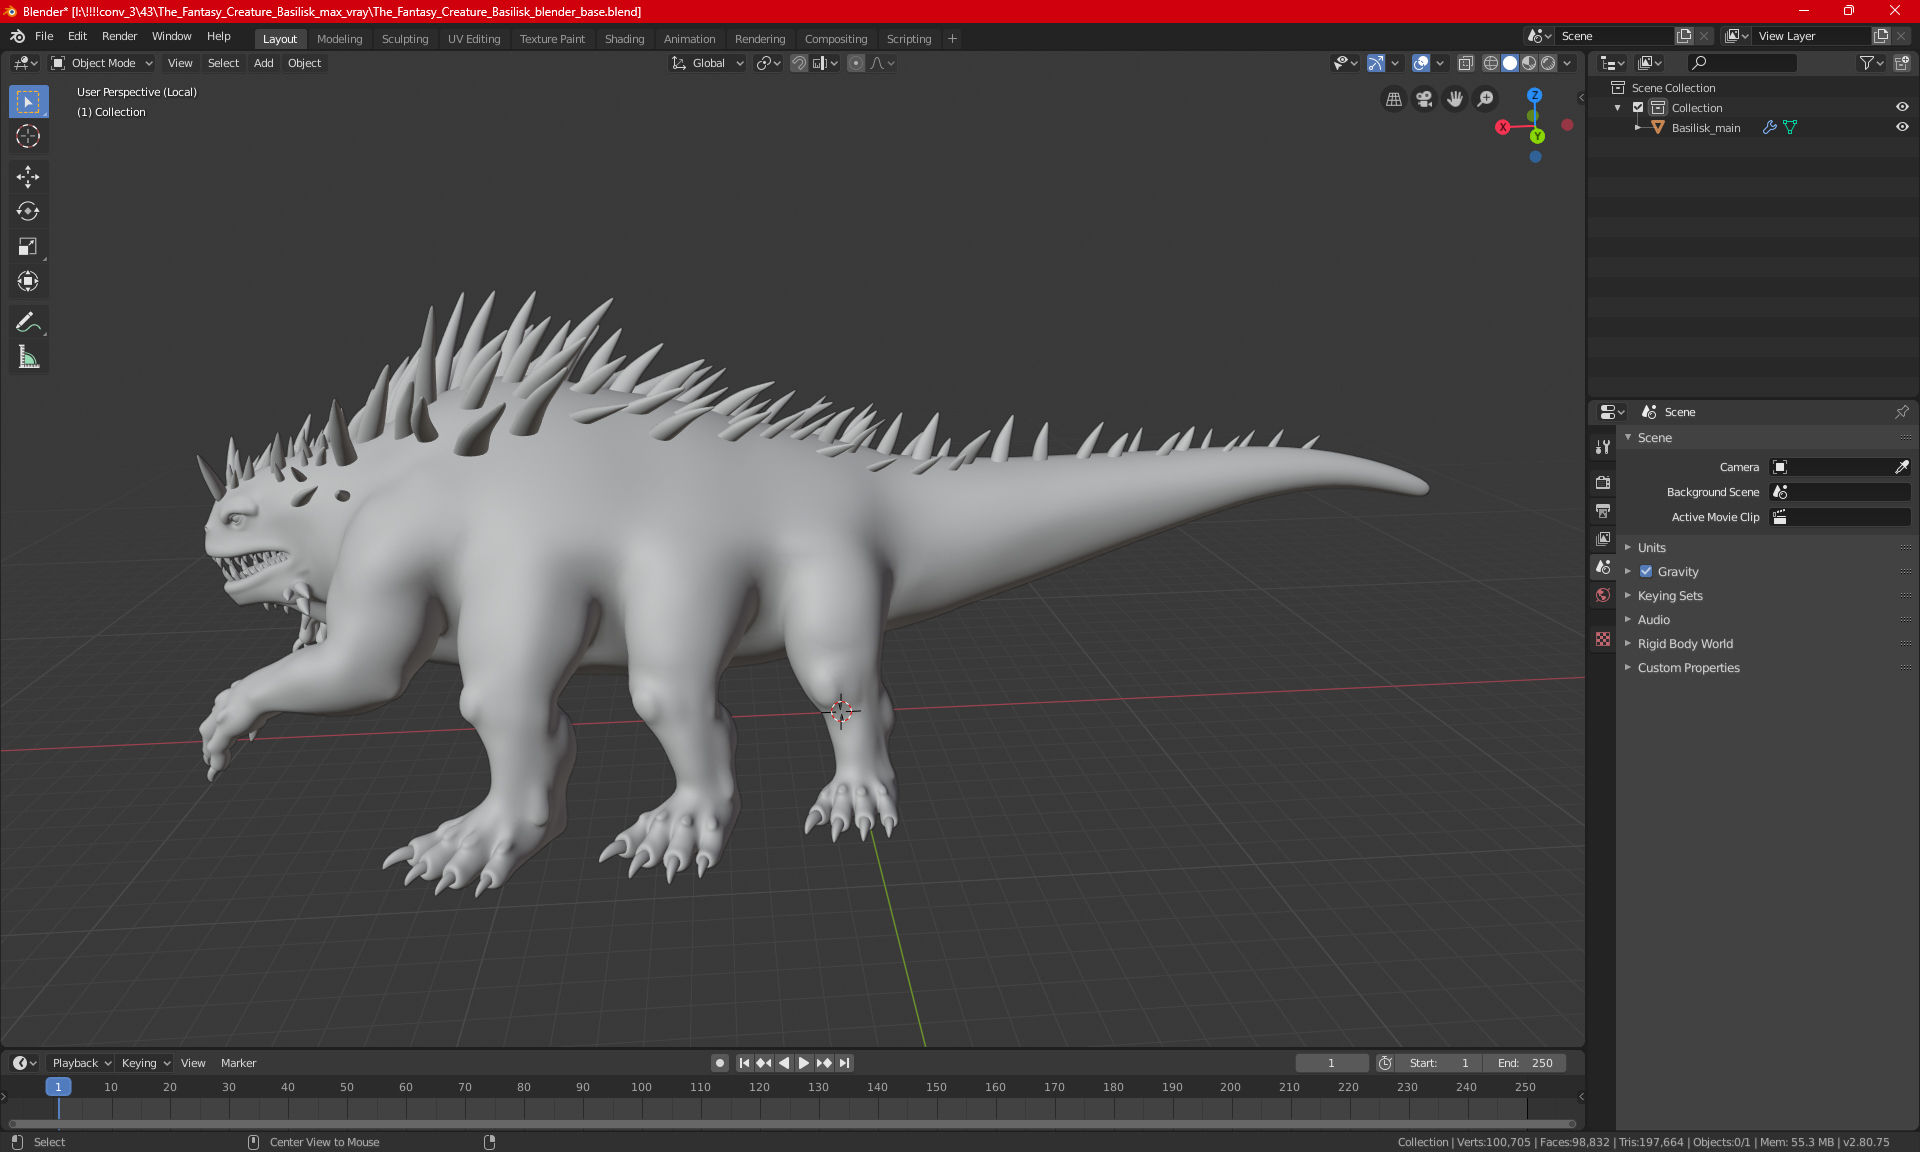Viewport: 1920px width, 1152px height.
Task: Select the Rotate tool
Action: point(28,211)
